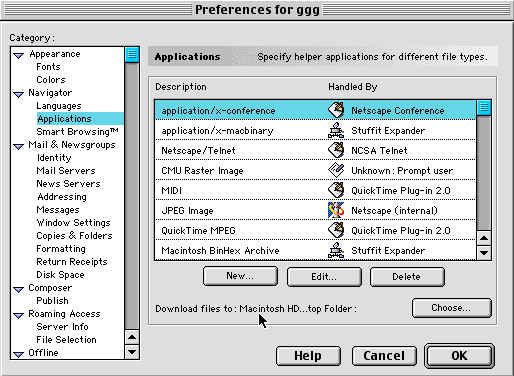Click the Roaming Access label
This screenshot has width=514, height=376.
pos(64,314)
